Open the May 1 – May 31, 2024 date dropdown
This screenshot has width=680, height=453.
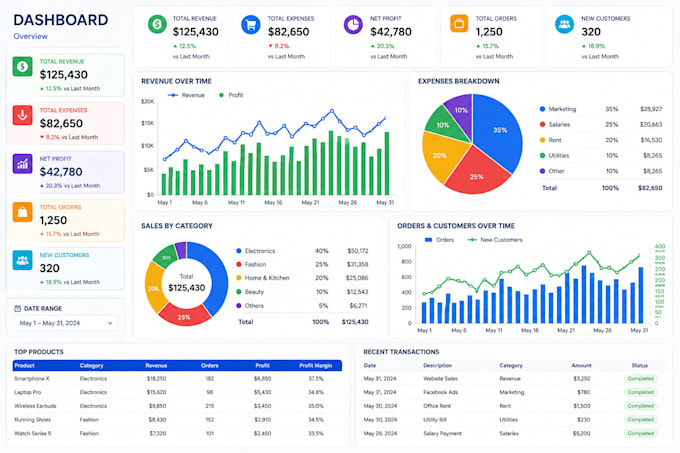[x=65, y=323]
